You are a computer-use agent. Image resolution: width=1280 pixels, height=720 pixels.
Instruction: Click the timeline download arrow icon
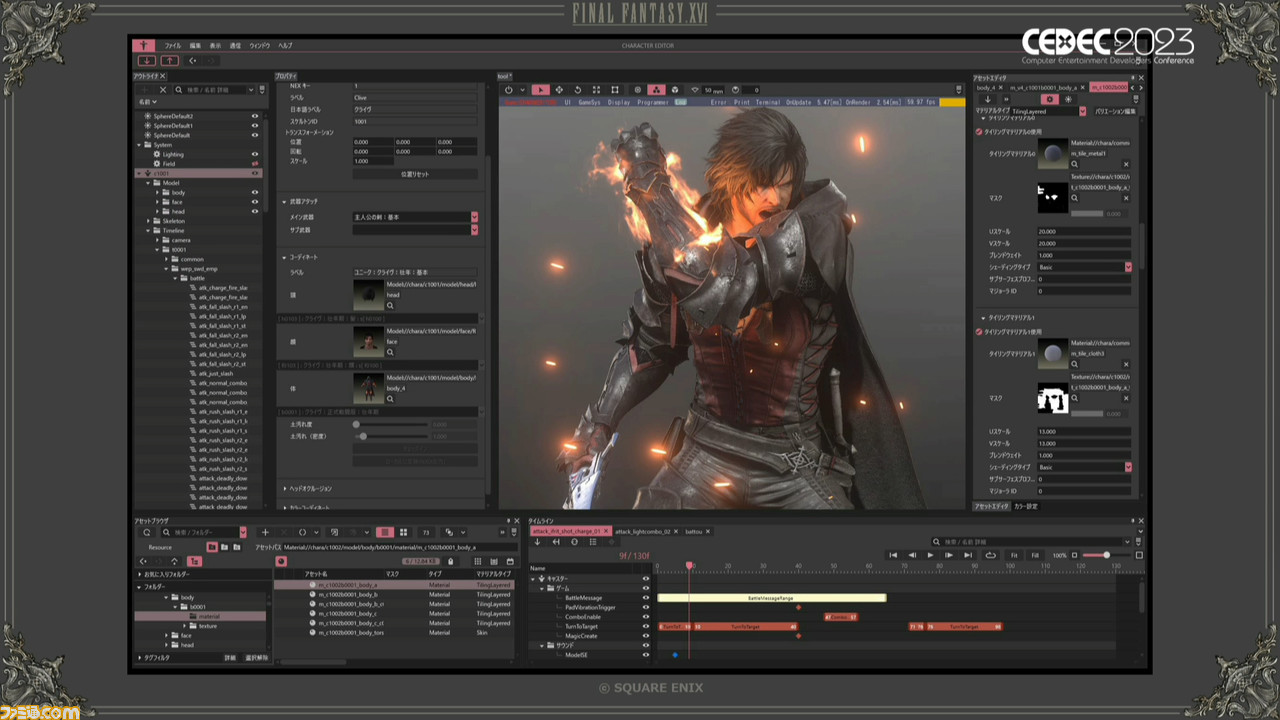[x=537, y=542]
